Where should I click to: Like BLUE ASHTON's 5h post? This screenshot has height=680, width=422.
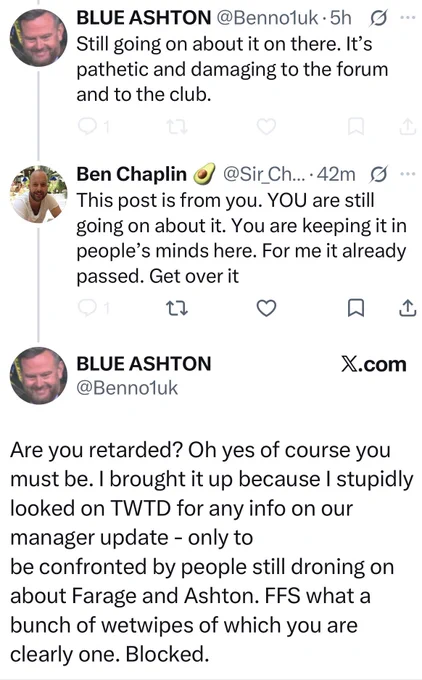pos(266,127)
